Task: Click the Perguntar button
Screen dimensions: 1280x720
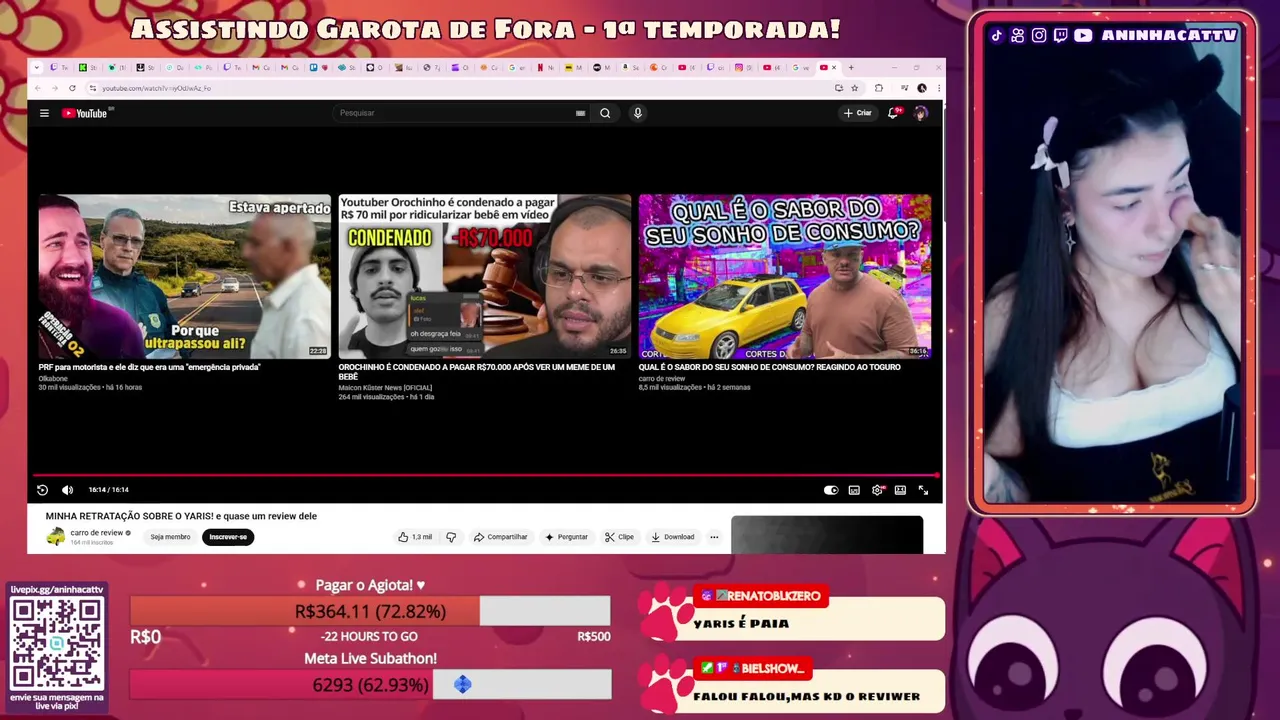Action: click(x=566, y=537)
